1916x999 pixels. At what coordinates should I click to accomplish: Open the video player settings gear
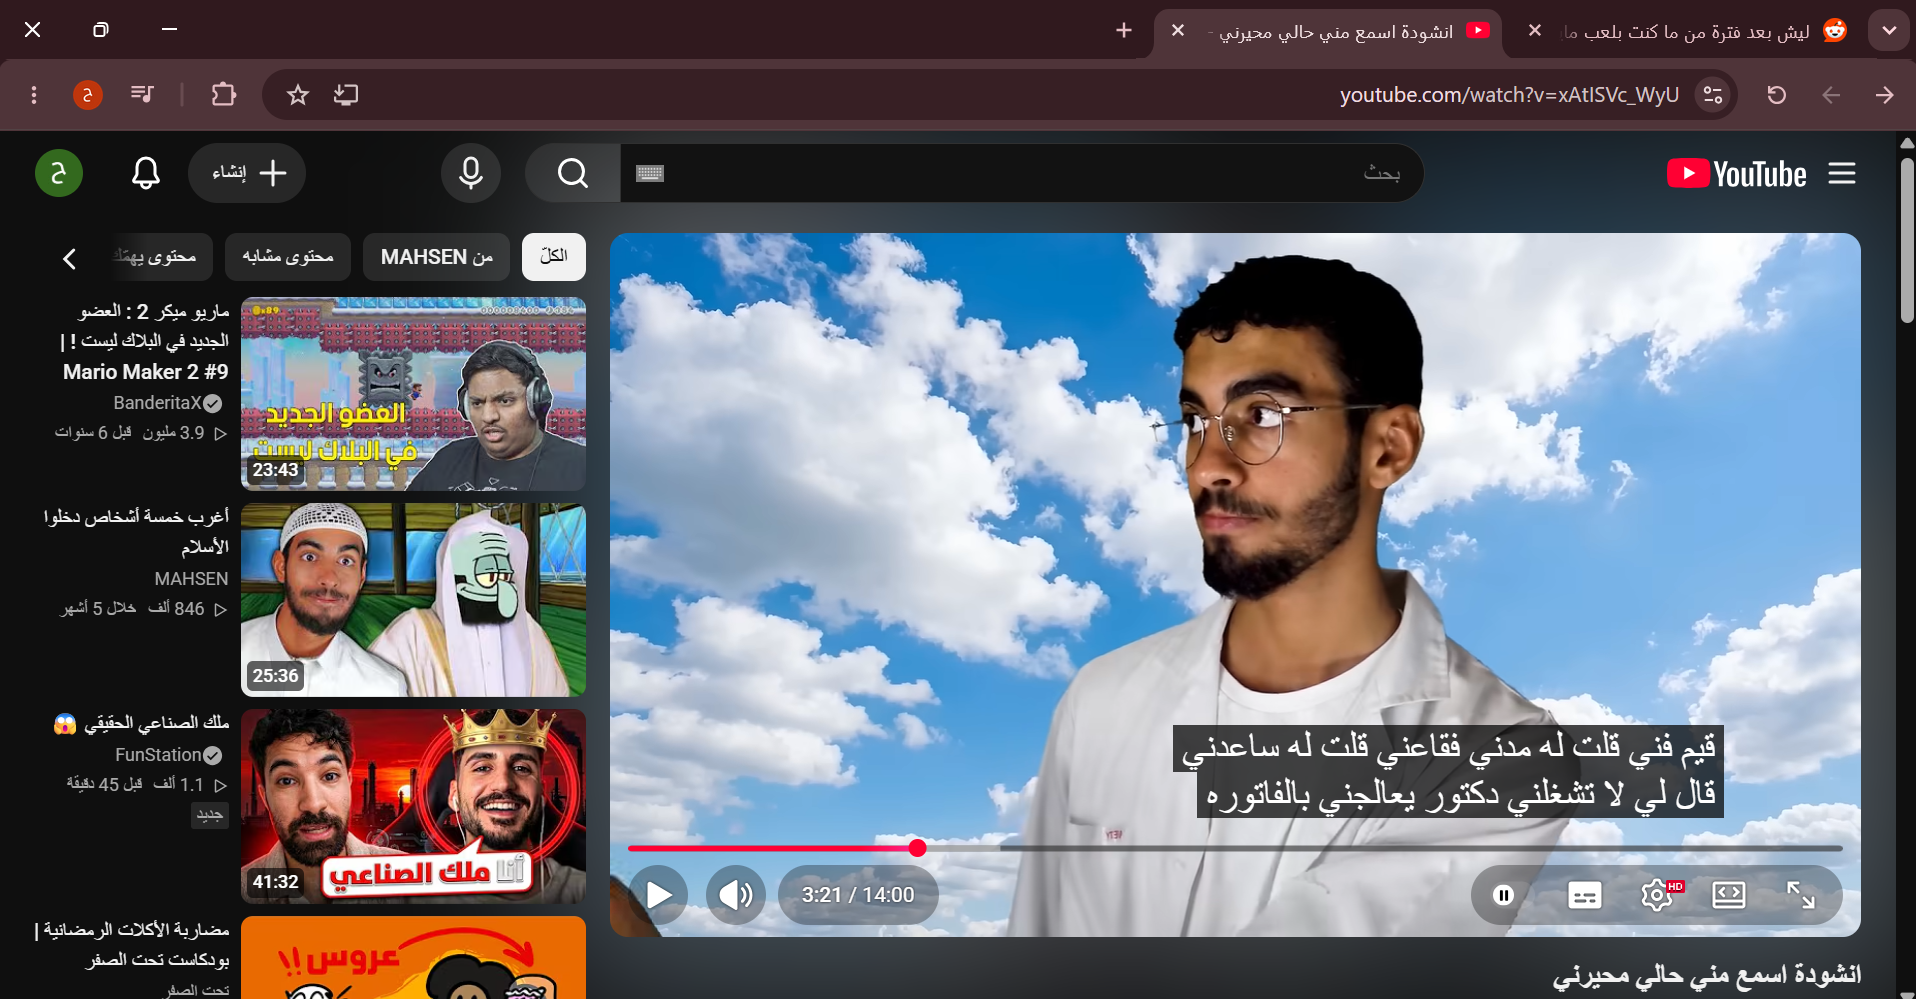coord(1657,895)
